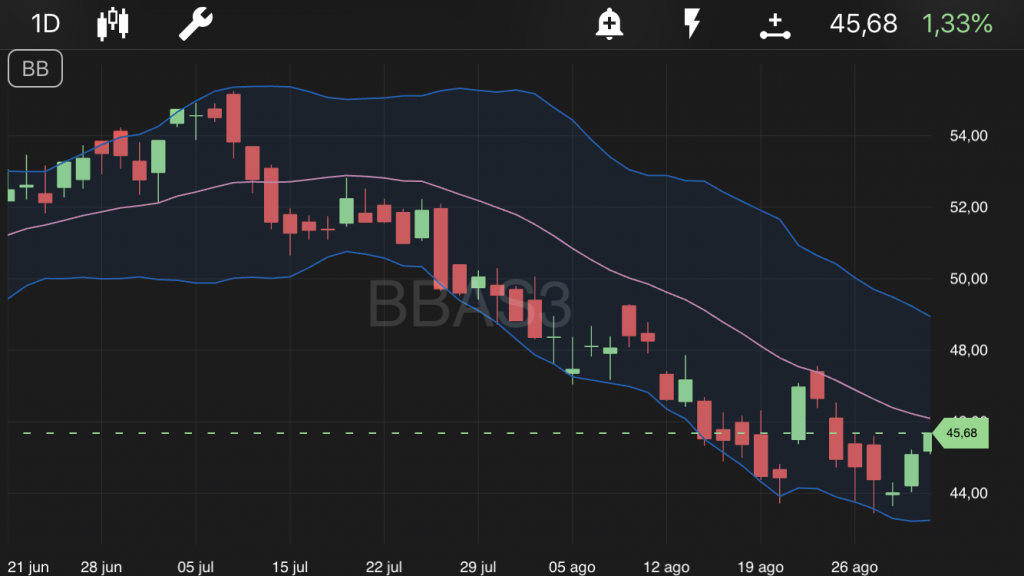Tap the 22 jul date label
The width and height of the screenshot is (1024, 576).
(x=383, y=567)
